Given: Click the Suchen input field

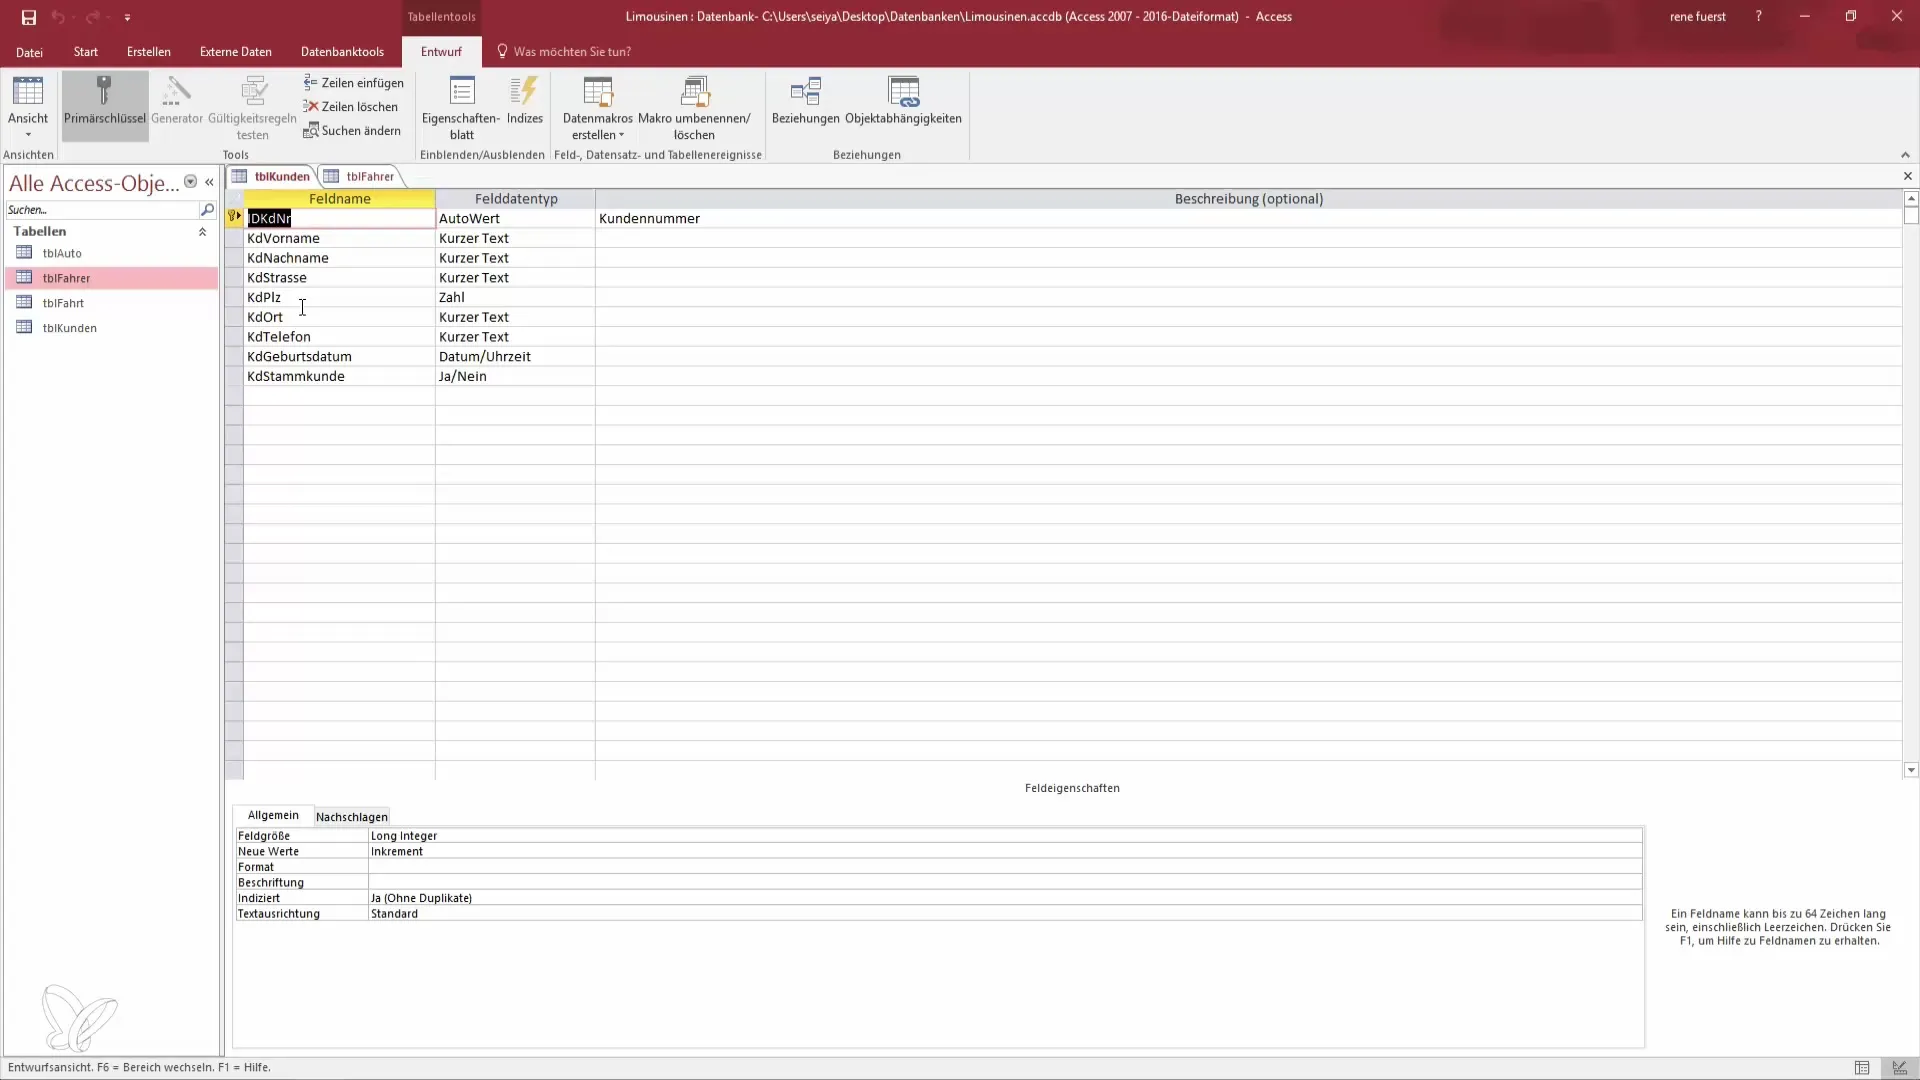Looking at the screenshot, I should [100, 210].
